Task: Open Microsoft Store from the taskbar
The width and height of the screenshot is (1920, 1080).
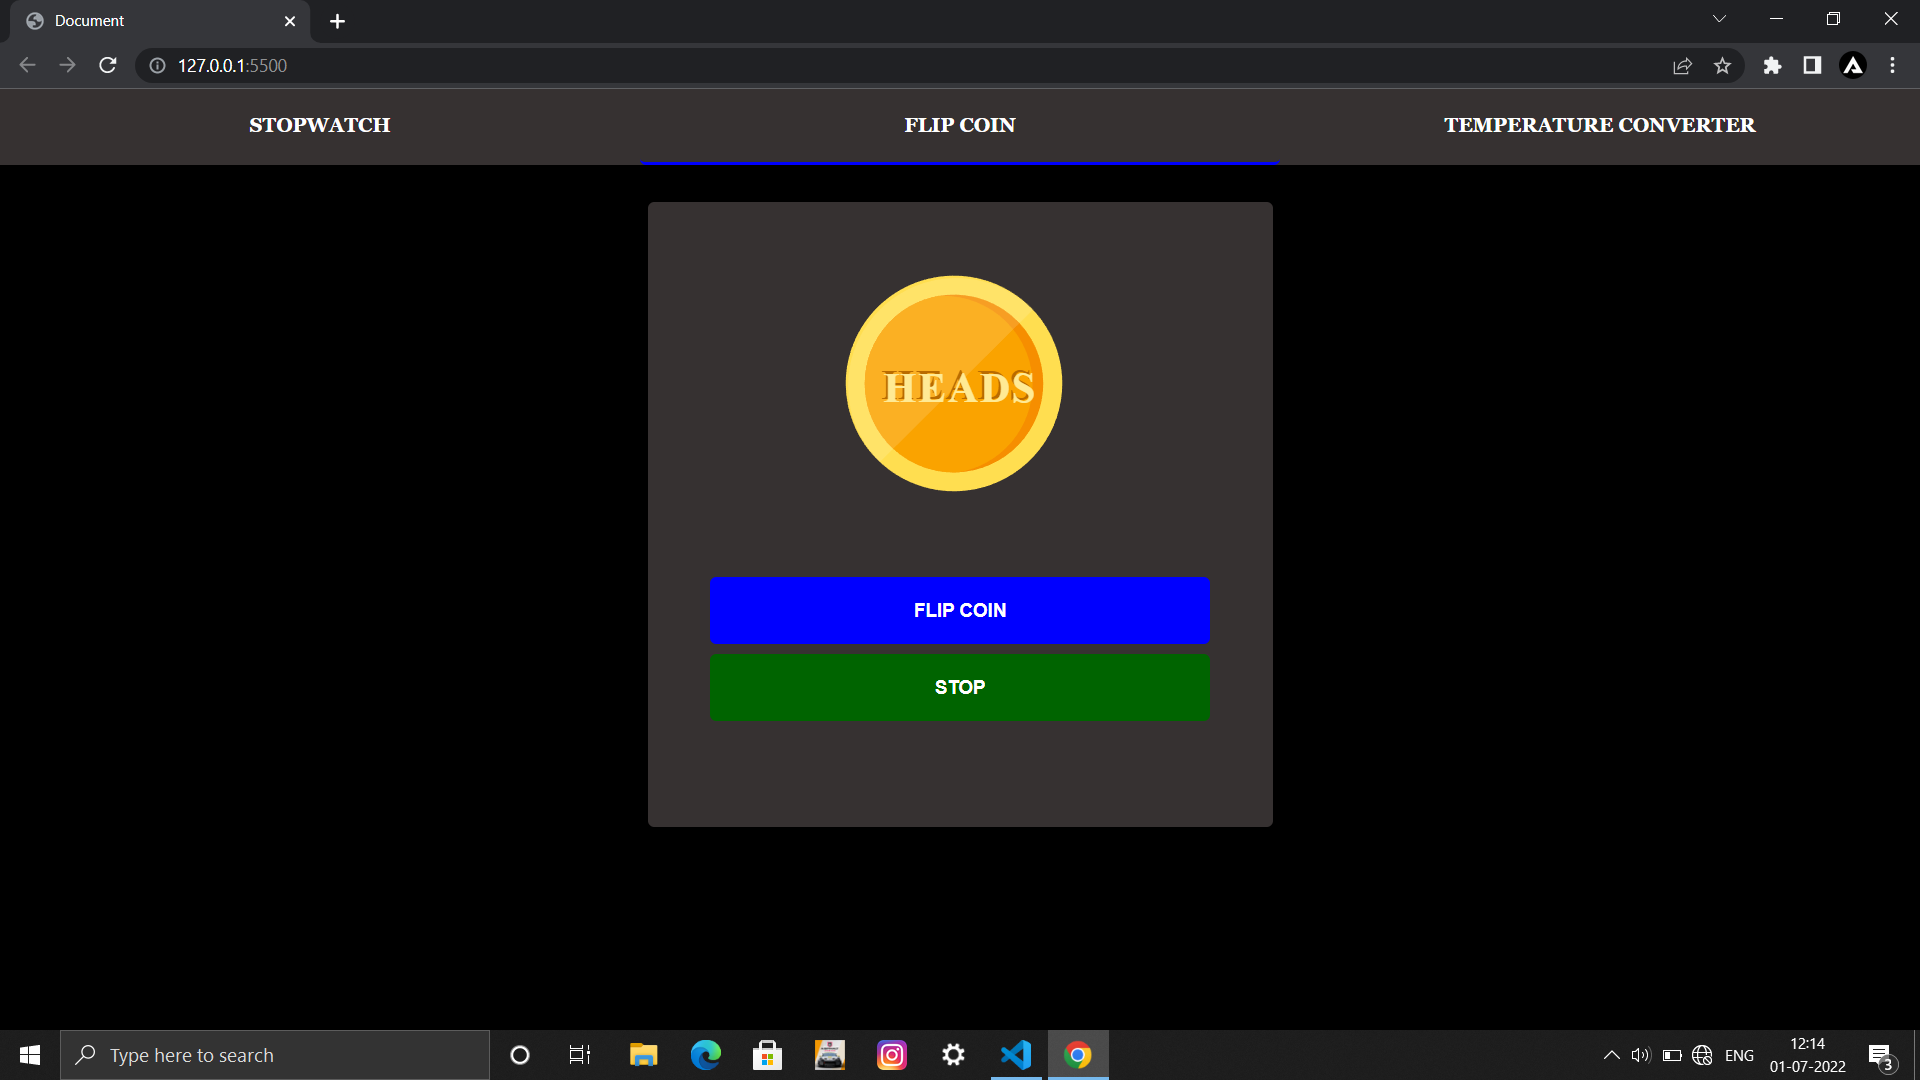Action: pos(767,1055)
